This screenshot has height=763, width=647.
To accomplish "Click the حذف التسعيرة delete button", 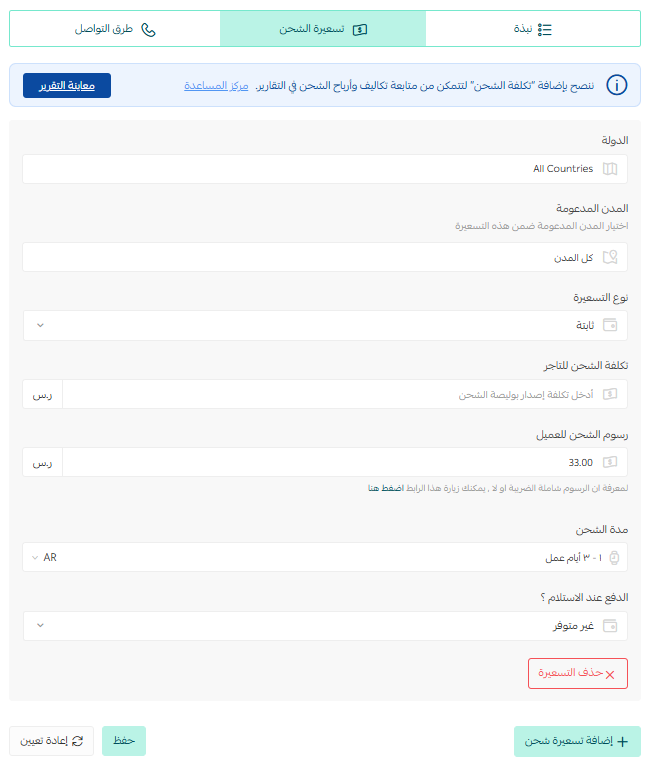I will coord(578,673).
